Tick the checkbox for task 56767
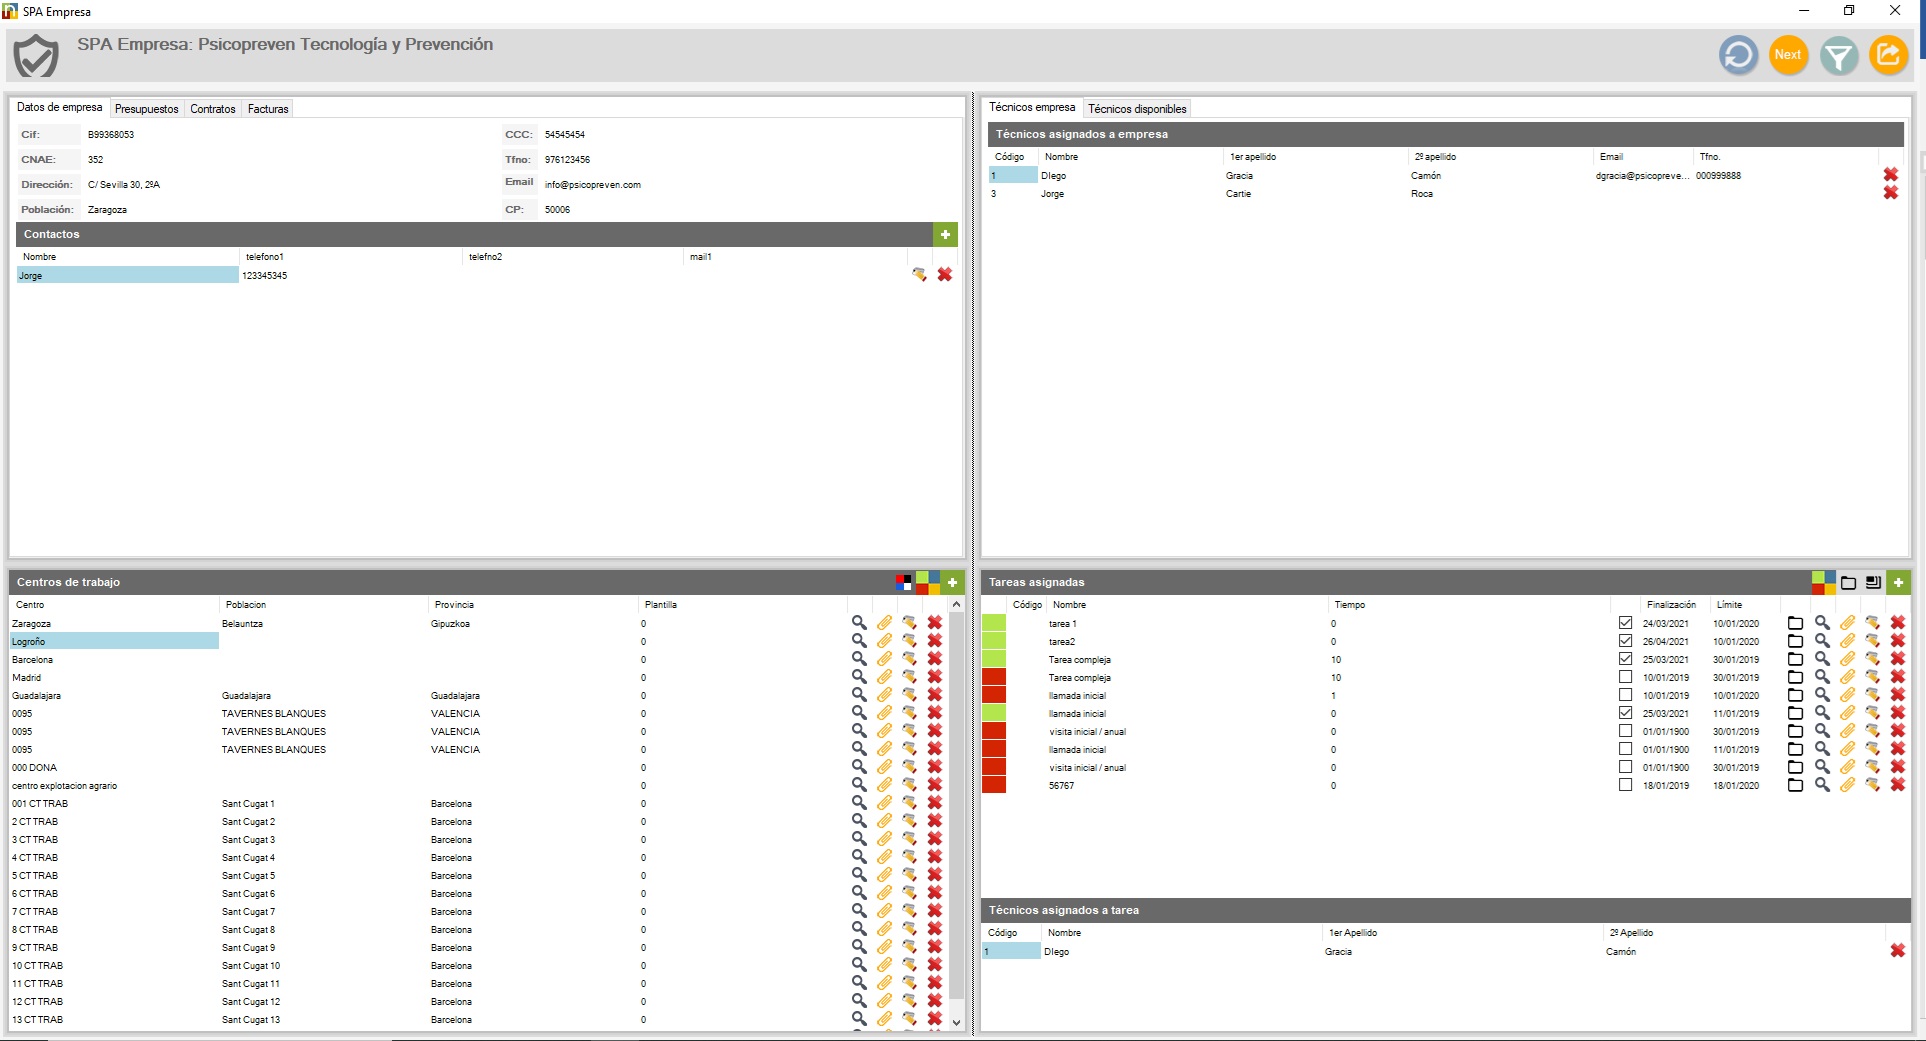The width and height of the screenshot is (1926, 1041). tap(1625, 785)
